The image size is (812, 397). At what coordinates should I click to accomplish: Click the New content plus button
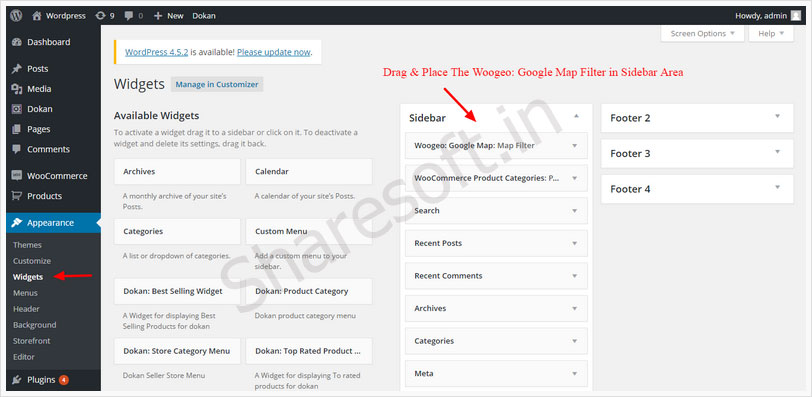[169, 16]
